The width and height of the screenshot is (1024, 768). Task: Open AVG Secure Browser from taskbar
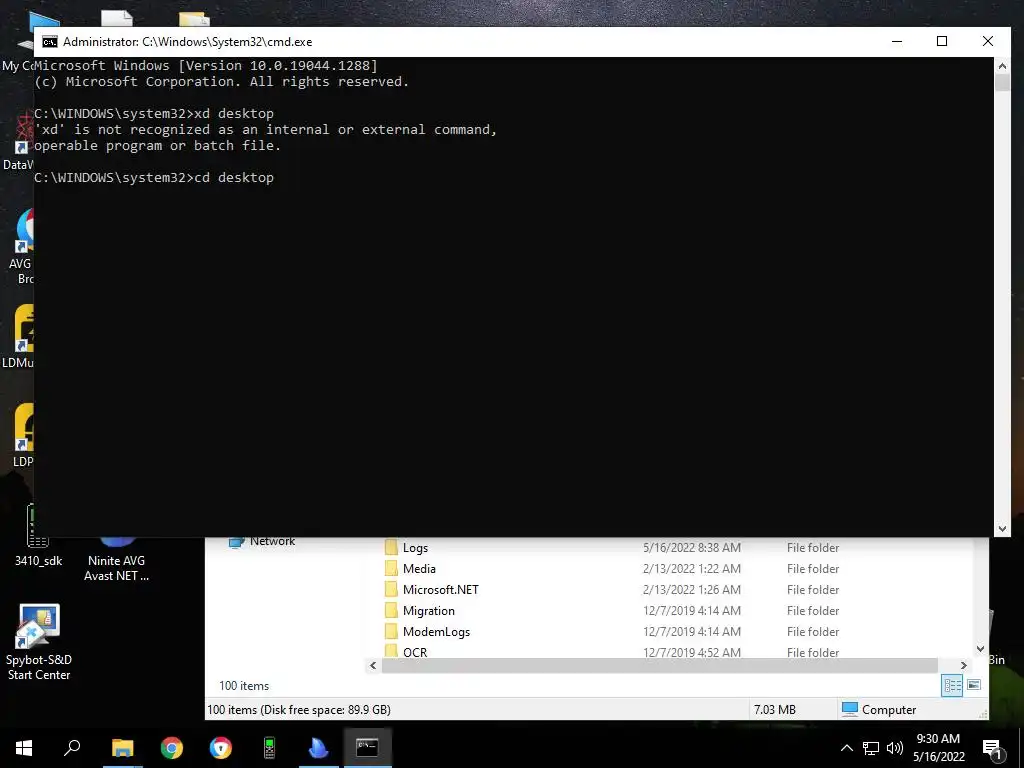(221, 748)
